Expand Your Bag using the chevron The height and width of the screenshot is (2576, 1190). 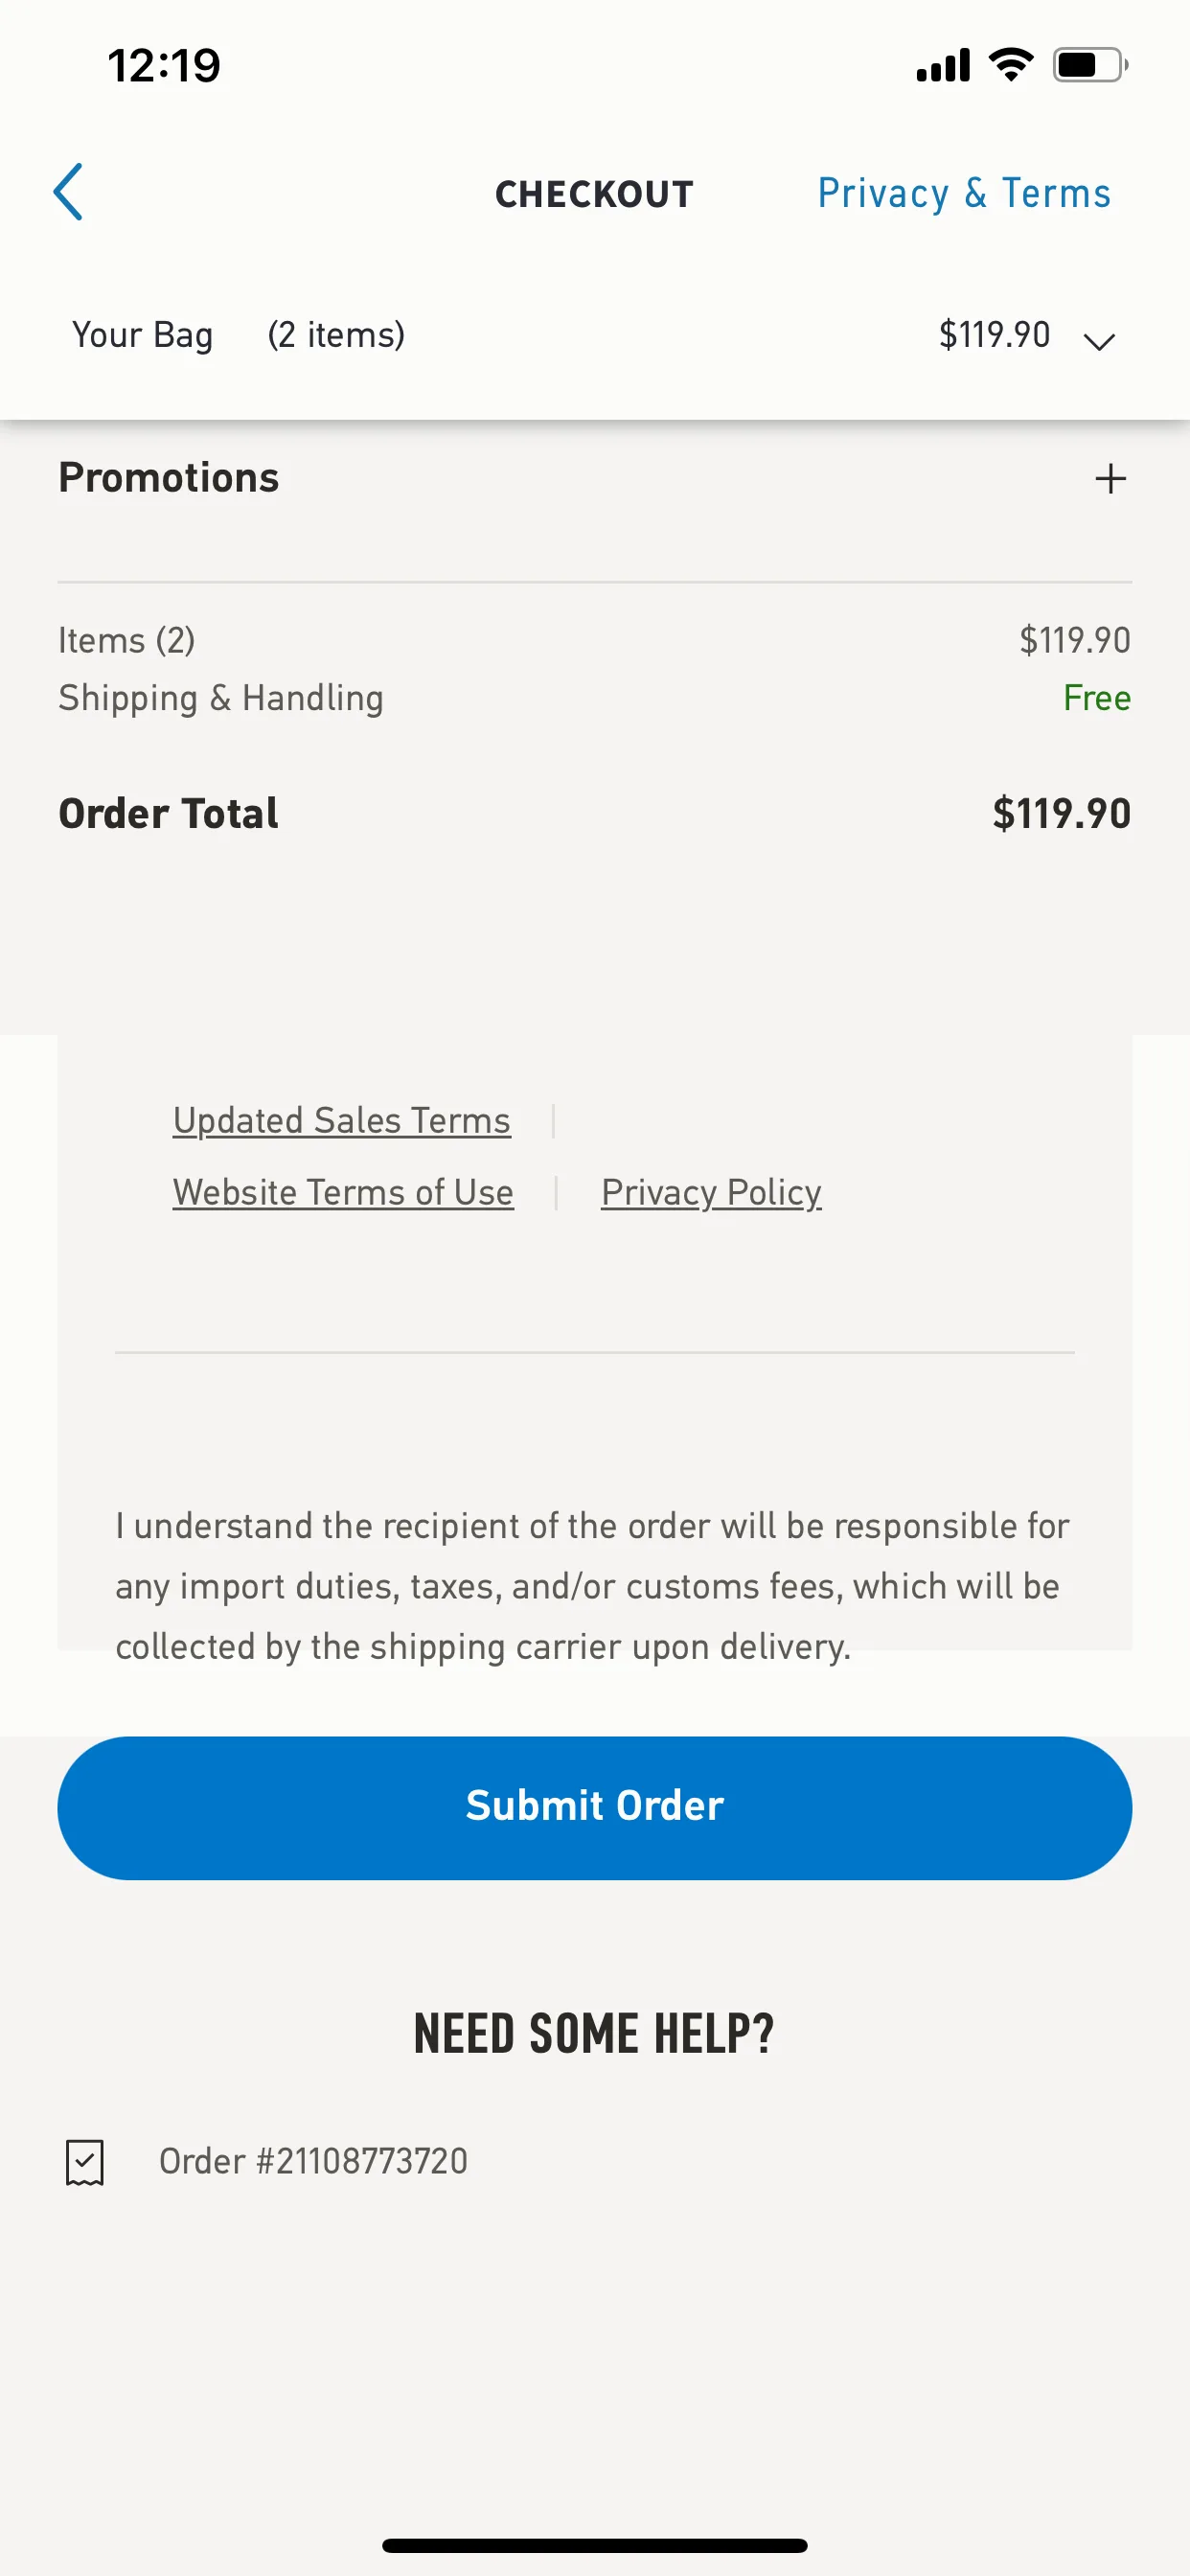[x=1099, y=342]
